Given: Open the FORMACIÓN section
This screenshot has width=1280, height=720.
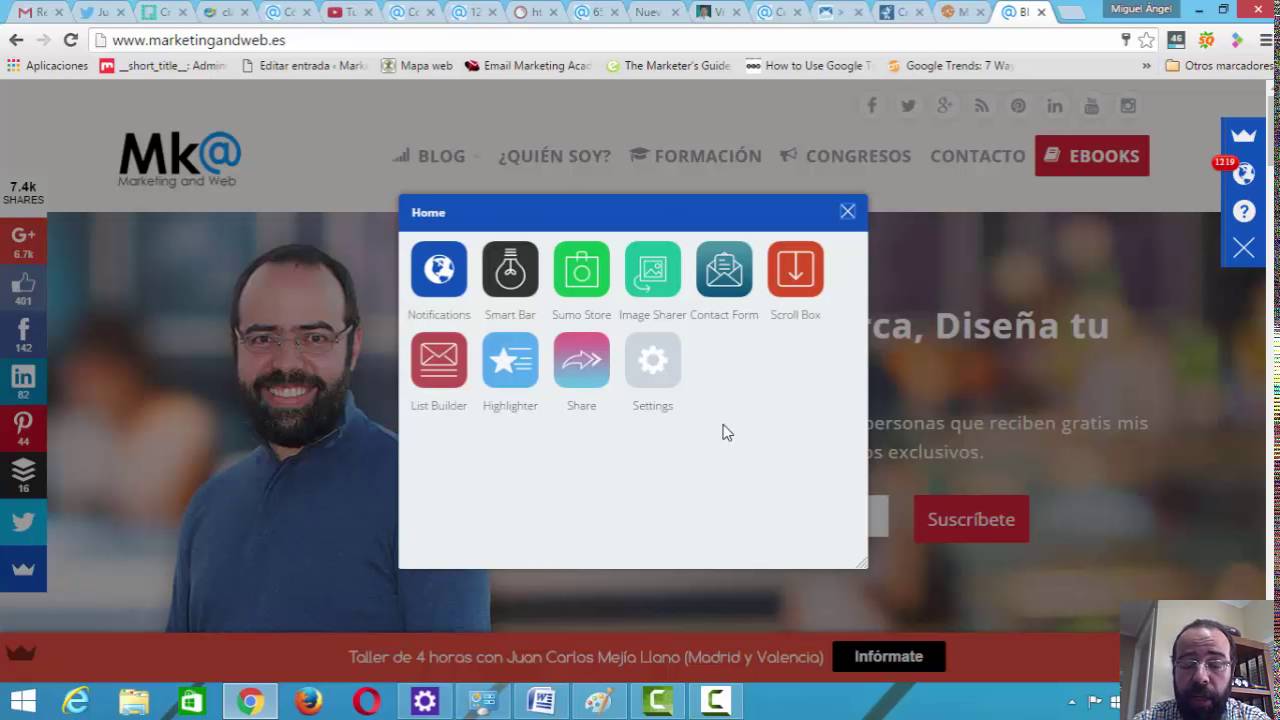Looking at the screenshot, I should tap(708, 156).
